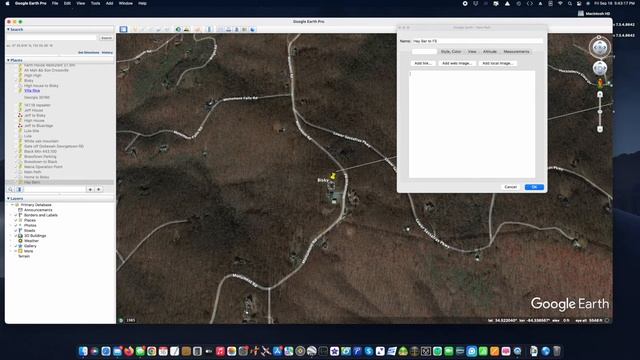Click the Add web image... button
The width and height of the screenshot is (640, 360).
pyautogui.click(x=457, y=63)
